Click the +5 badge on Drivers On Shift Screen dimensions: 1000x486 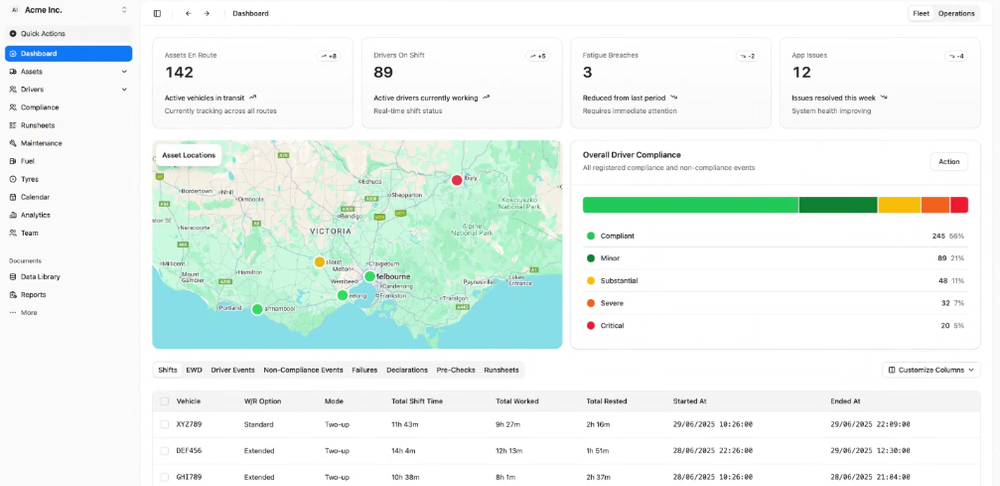[x=538, y=56]
